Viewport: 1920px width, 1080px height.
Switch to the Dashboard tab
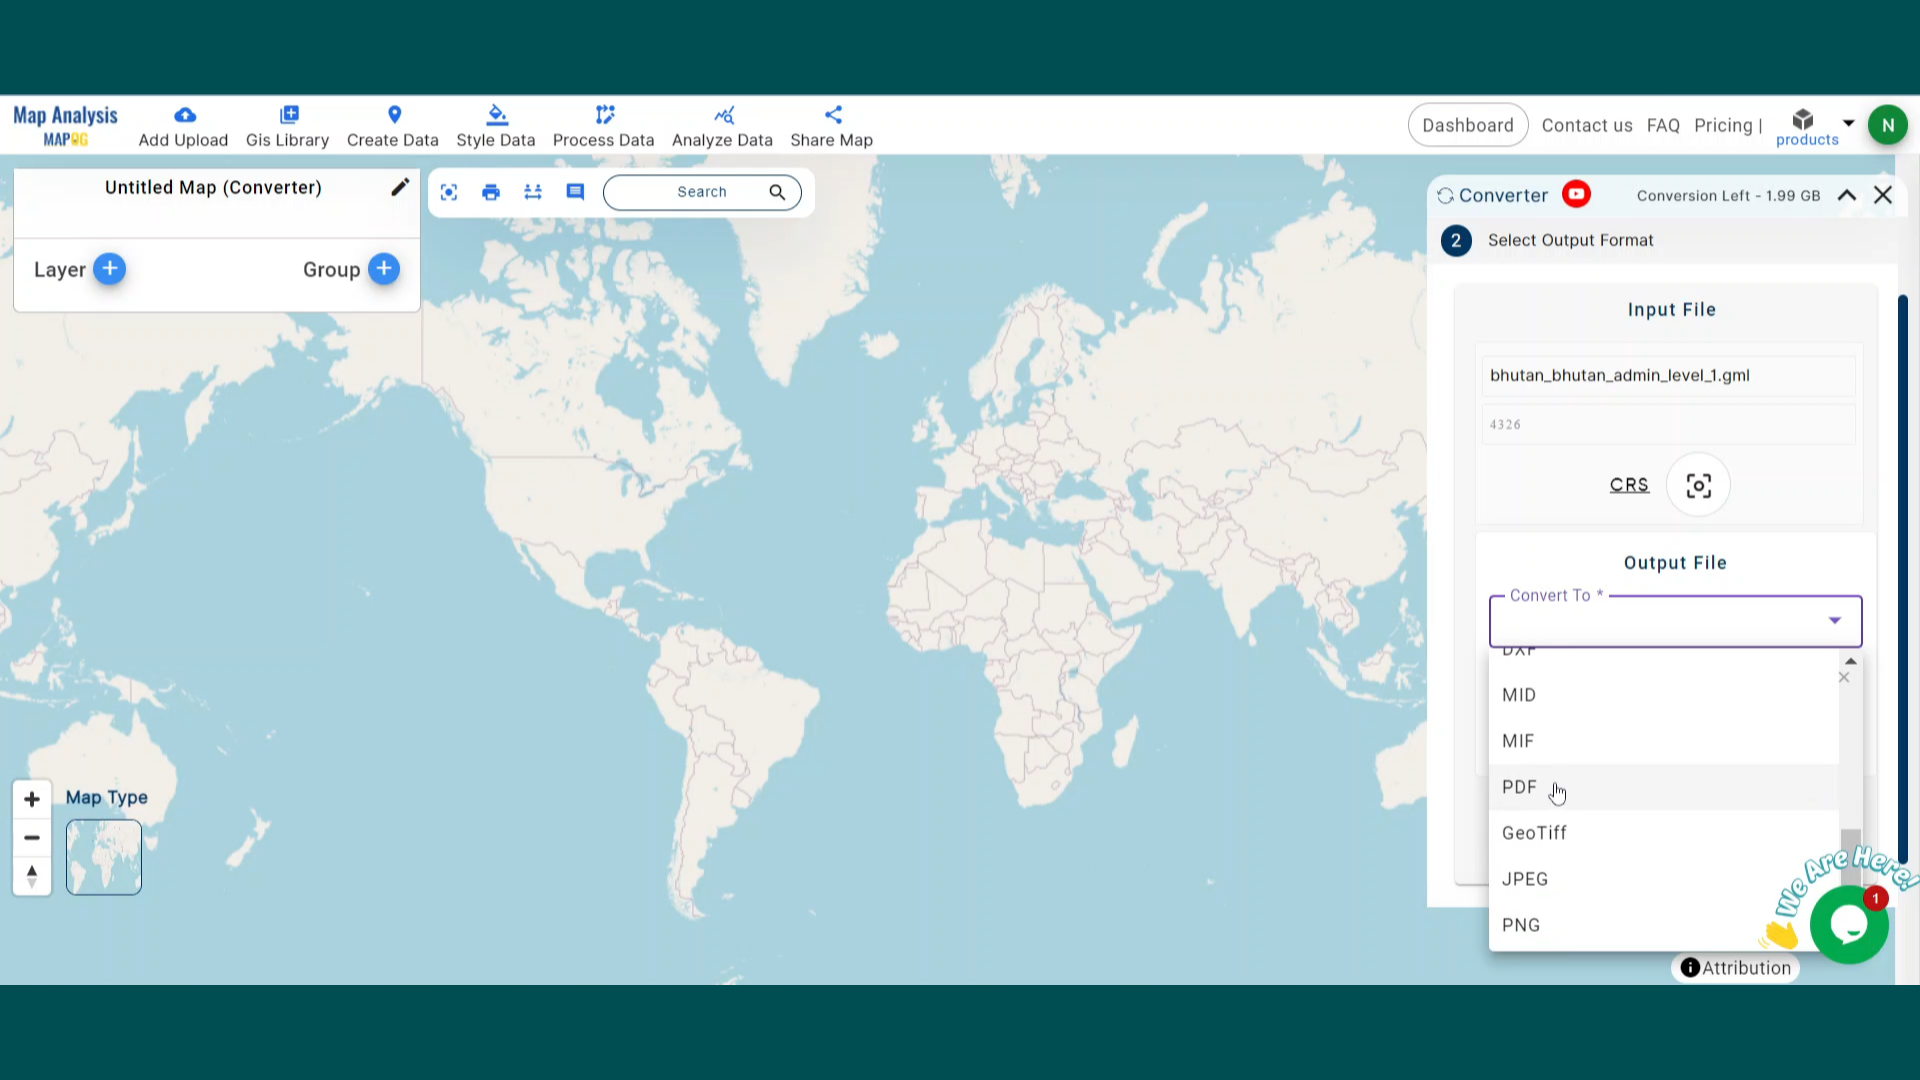click(x=1468, y=125)
